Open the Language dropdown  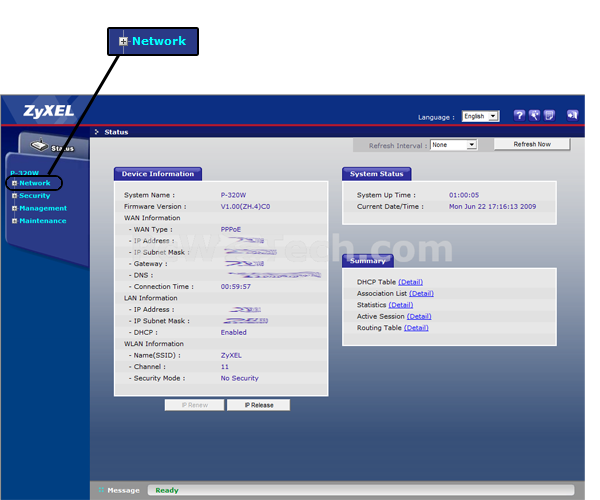tap(481, 116)
